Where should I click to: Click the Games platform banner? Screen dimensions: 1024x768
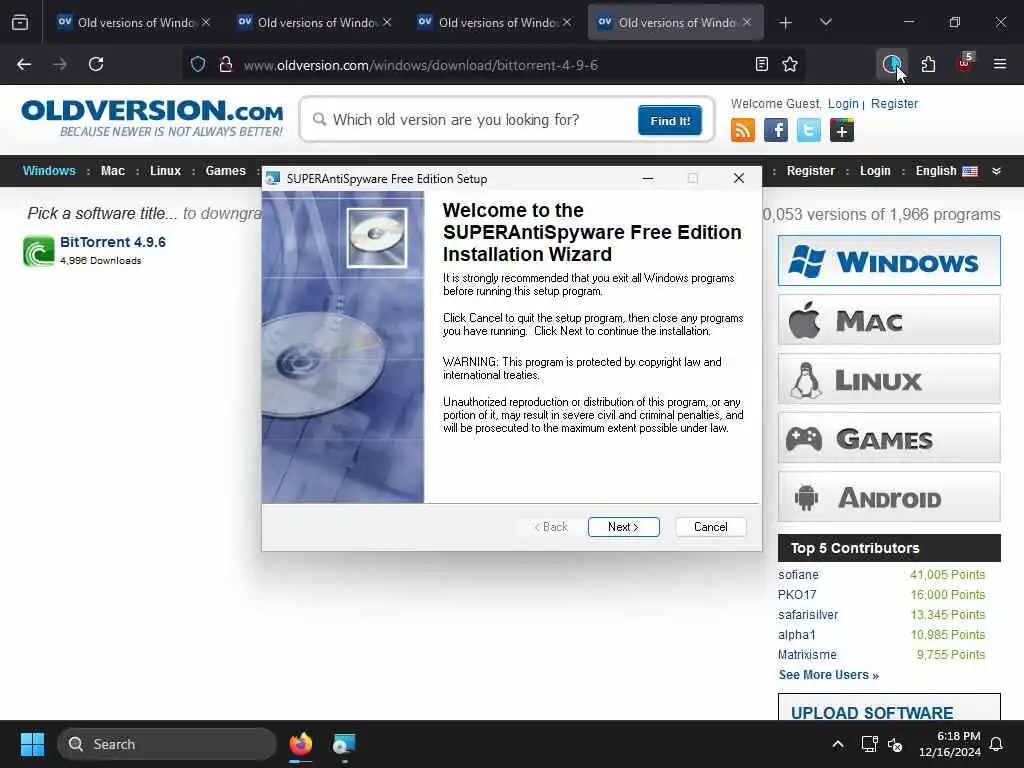(889, 438)
